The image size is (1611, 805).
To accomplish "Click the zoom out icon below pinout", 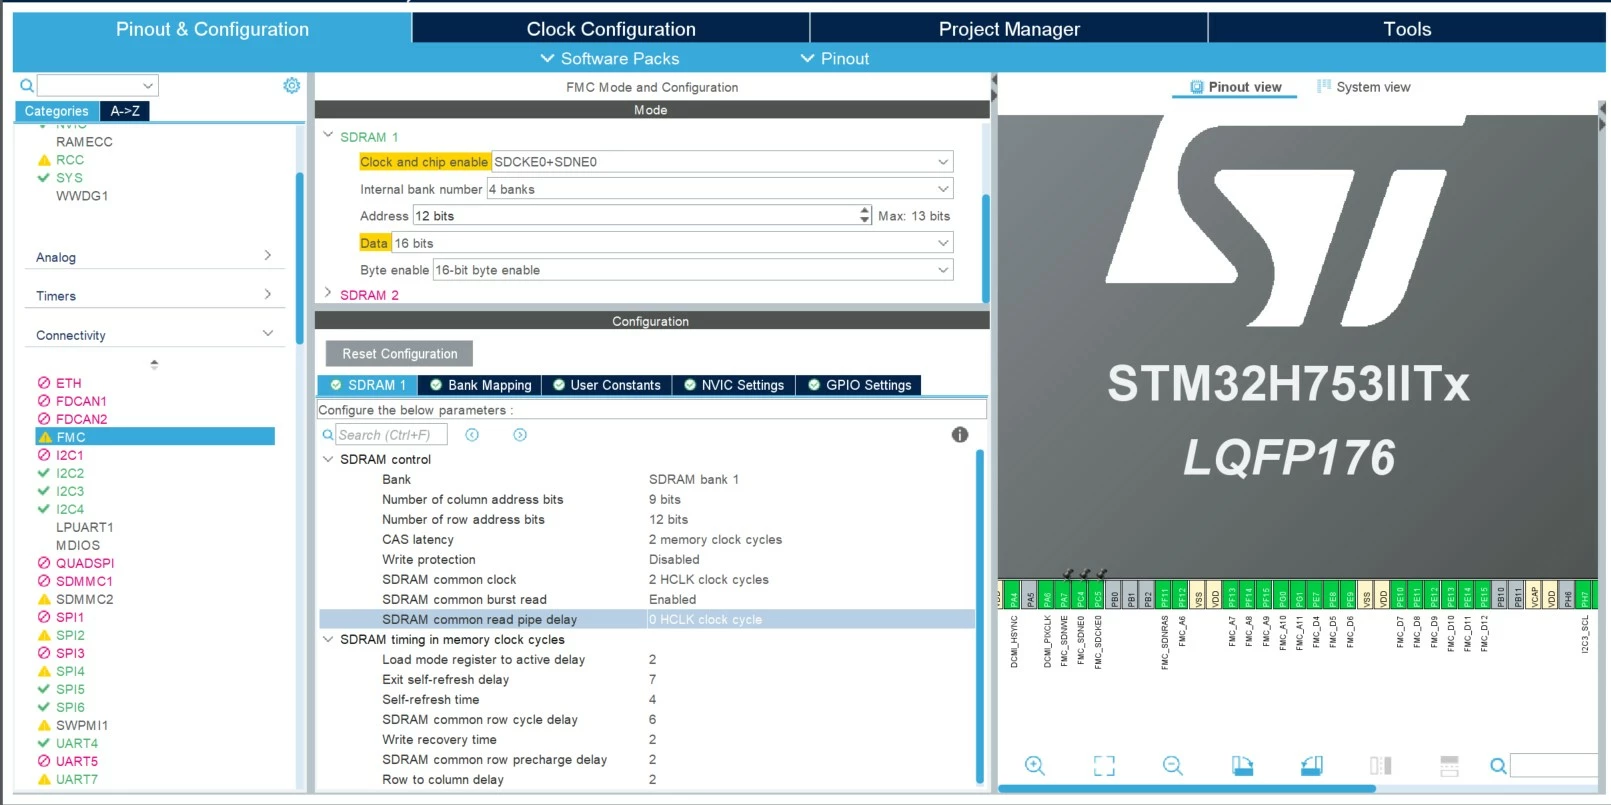I will (x=1173, y=766).
